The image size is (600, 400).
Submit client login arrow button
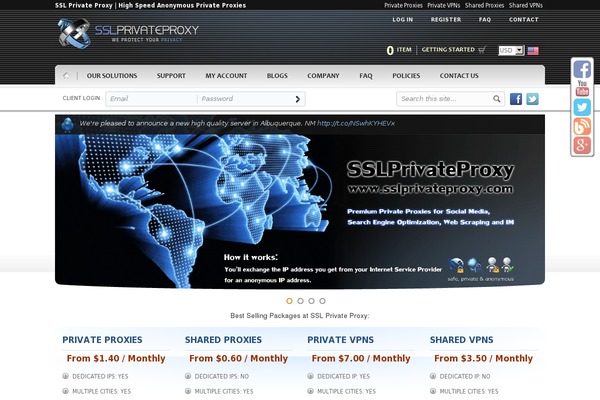point(298,99)
